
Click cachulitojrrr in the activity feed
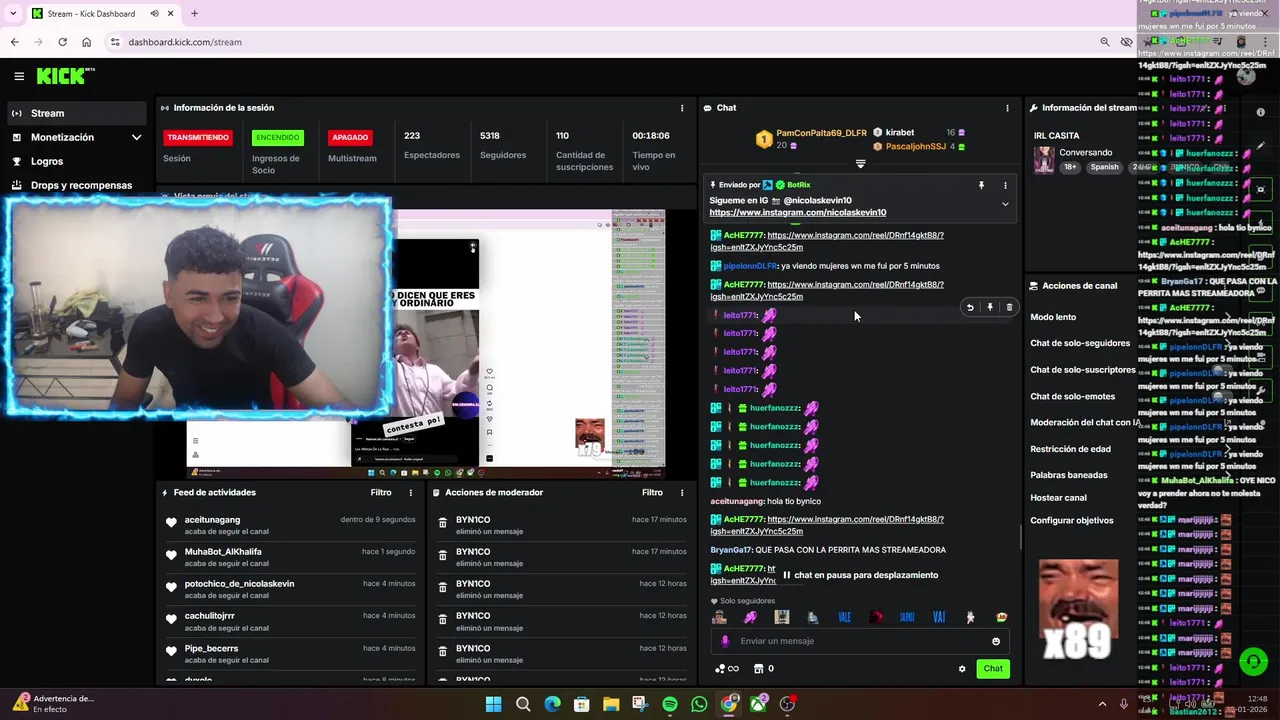point(209,616)
